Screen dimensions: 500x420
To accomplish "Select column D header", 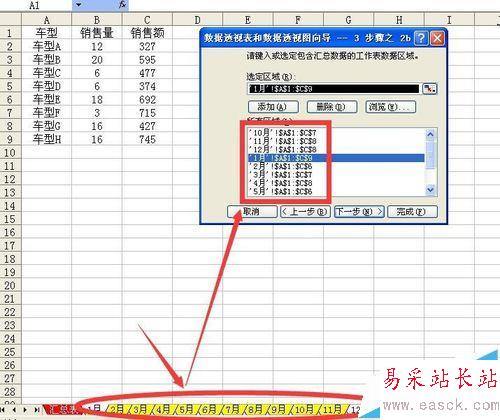I will [197, 20].
